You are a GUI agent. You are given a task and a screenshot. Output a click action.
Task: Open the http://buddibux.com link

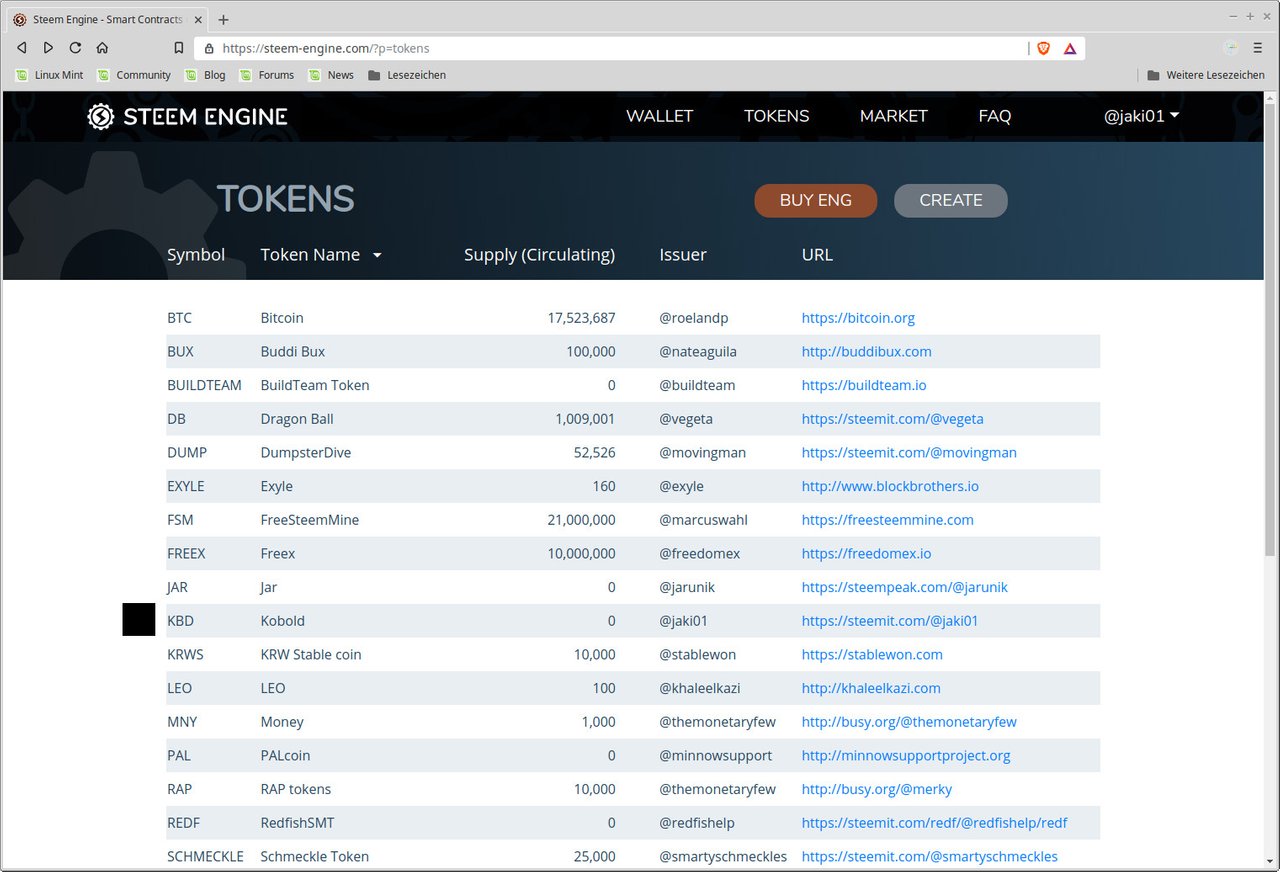tap(866, 352)
